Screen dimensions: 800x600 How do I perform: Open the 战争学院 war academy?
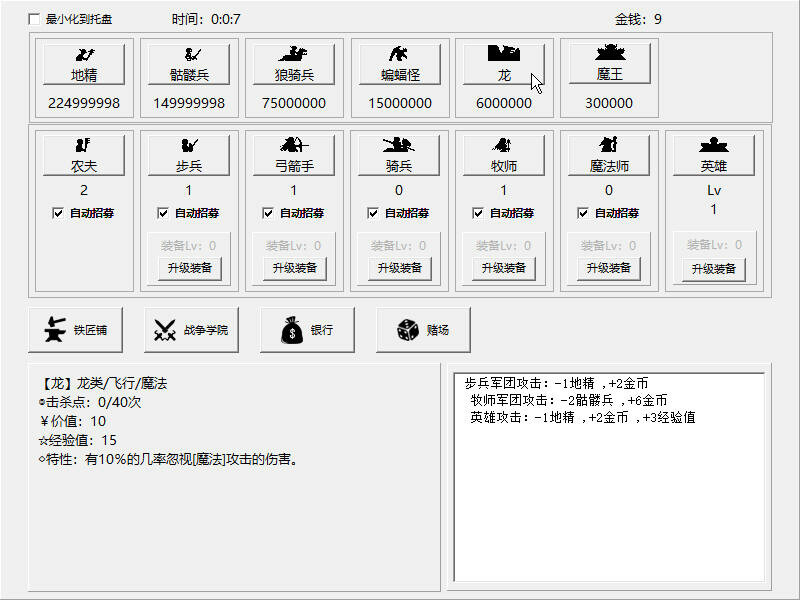point(190,330)
